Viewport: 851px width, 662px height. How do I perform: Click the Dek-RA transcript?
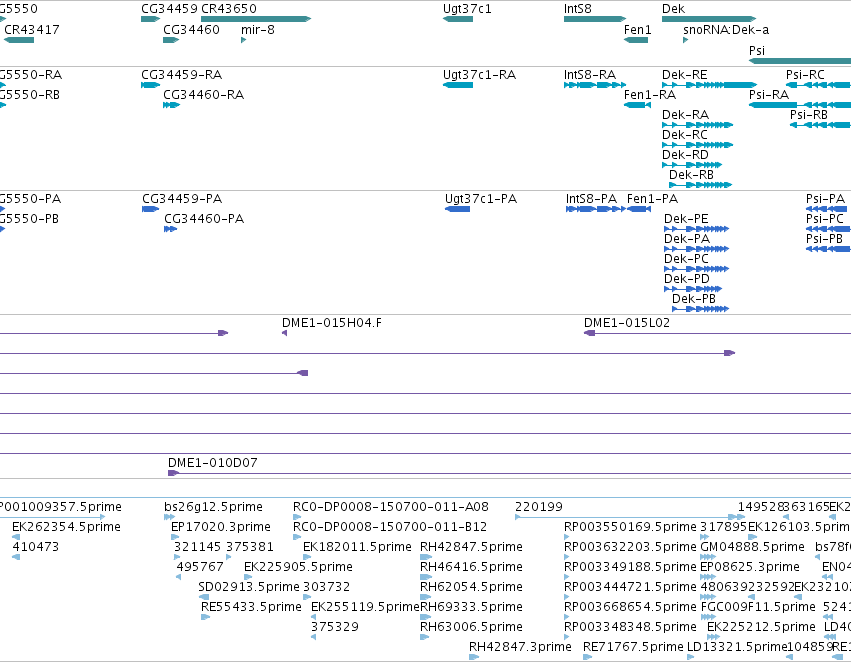697,125
